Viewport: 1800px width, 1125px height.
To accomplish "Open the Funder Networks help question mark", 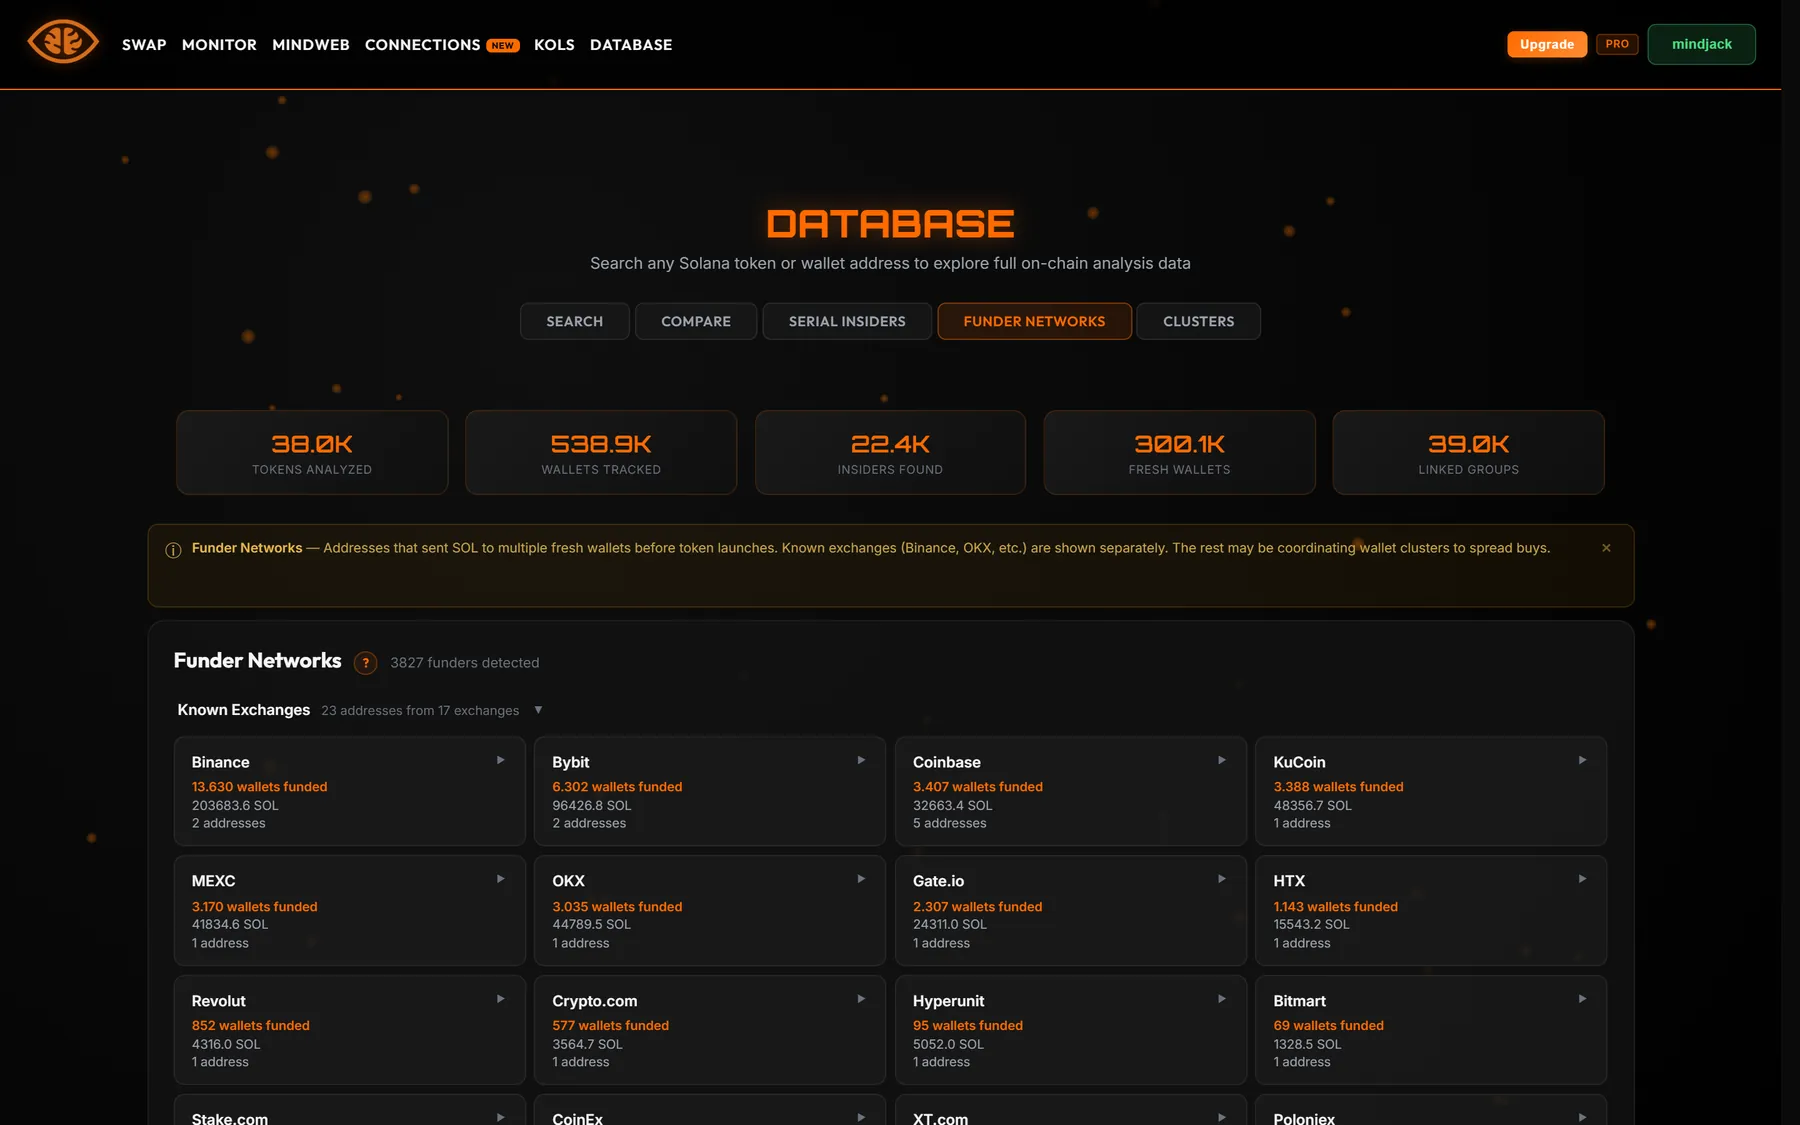I will point(366,663).
